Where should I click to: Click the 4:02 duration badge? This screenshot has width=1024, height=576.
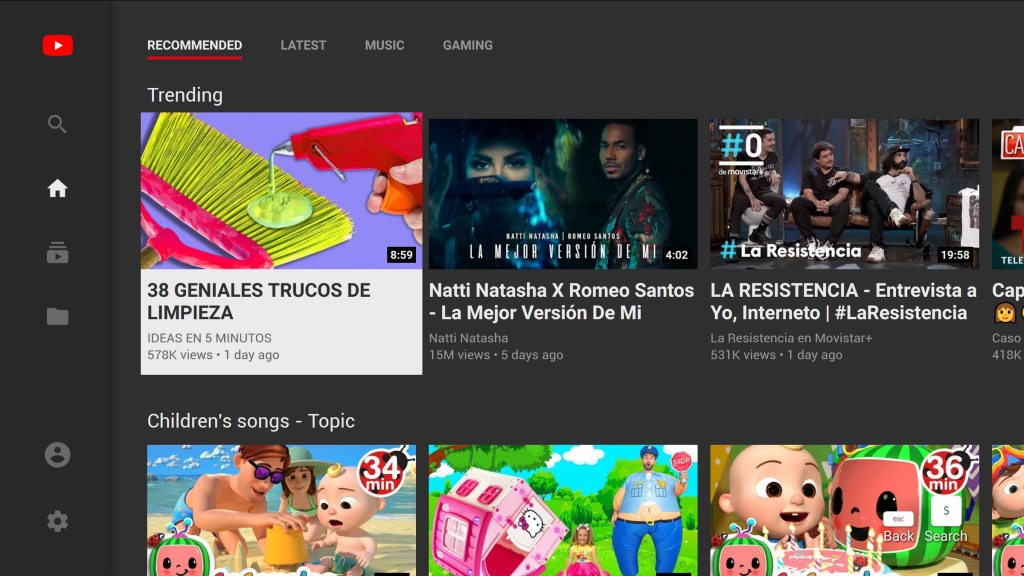point(677,255)
